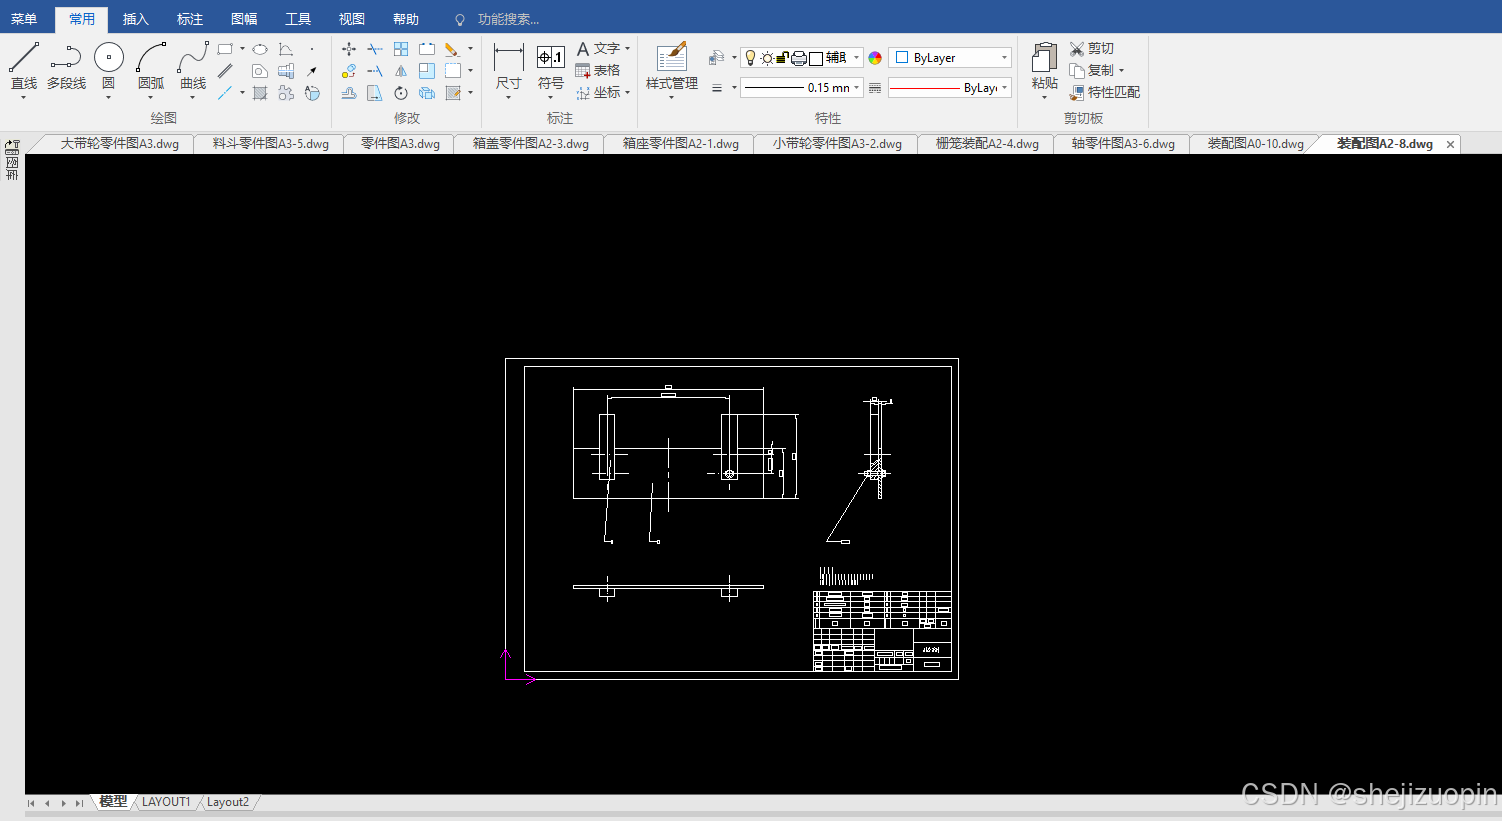This screenshot has height=821, width=1502.
Task: Click the mirror tool in 修改
Action: [x=401, y=71]
